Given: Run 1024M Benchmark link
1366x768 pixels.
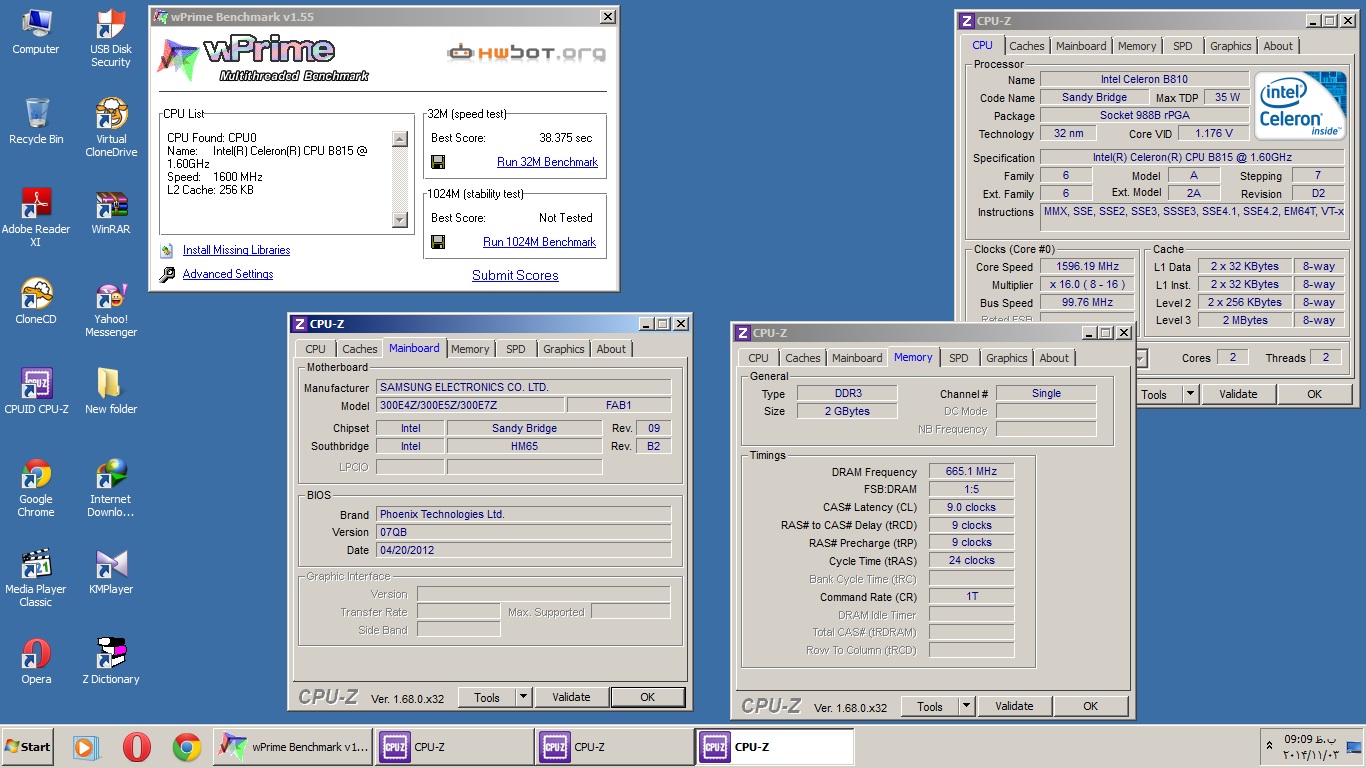Looking at the screenshot, I should 539,242.
